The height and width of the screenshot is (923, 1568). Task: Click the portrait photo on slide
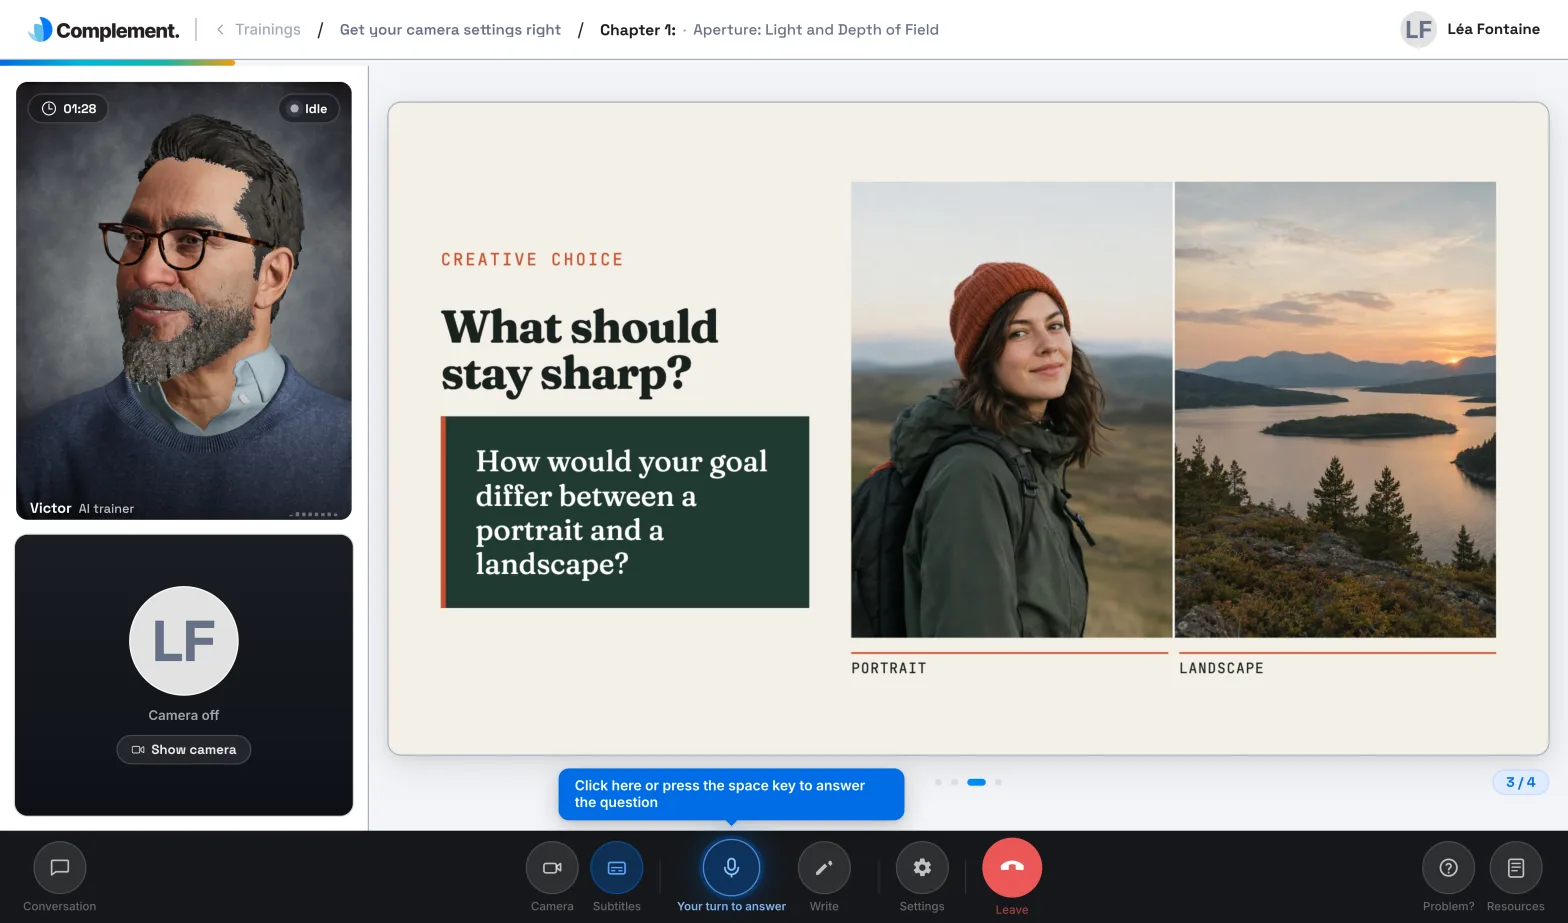pos(1011,409)
